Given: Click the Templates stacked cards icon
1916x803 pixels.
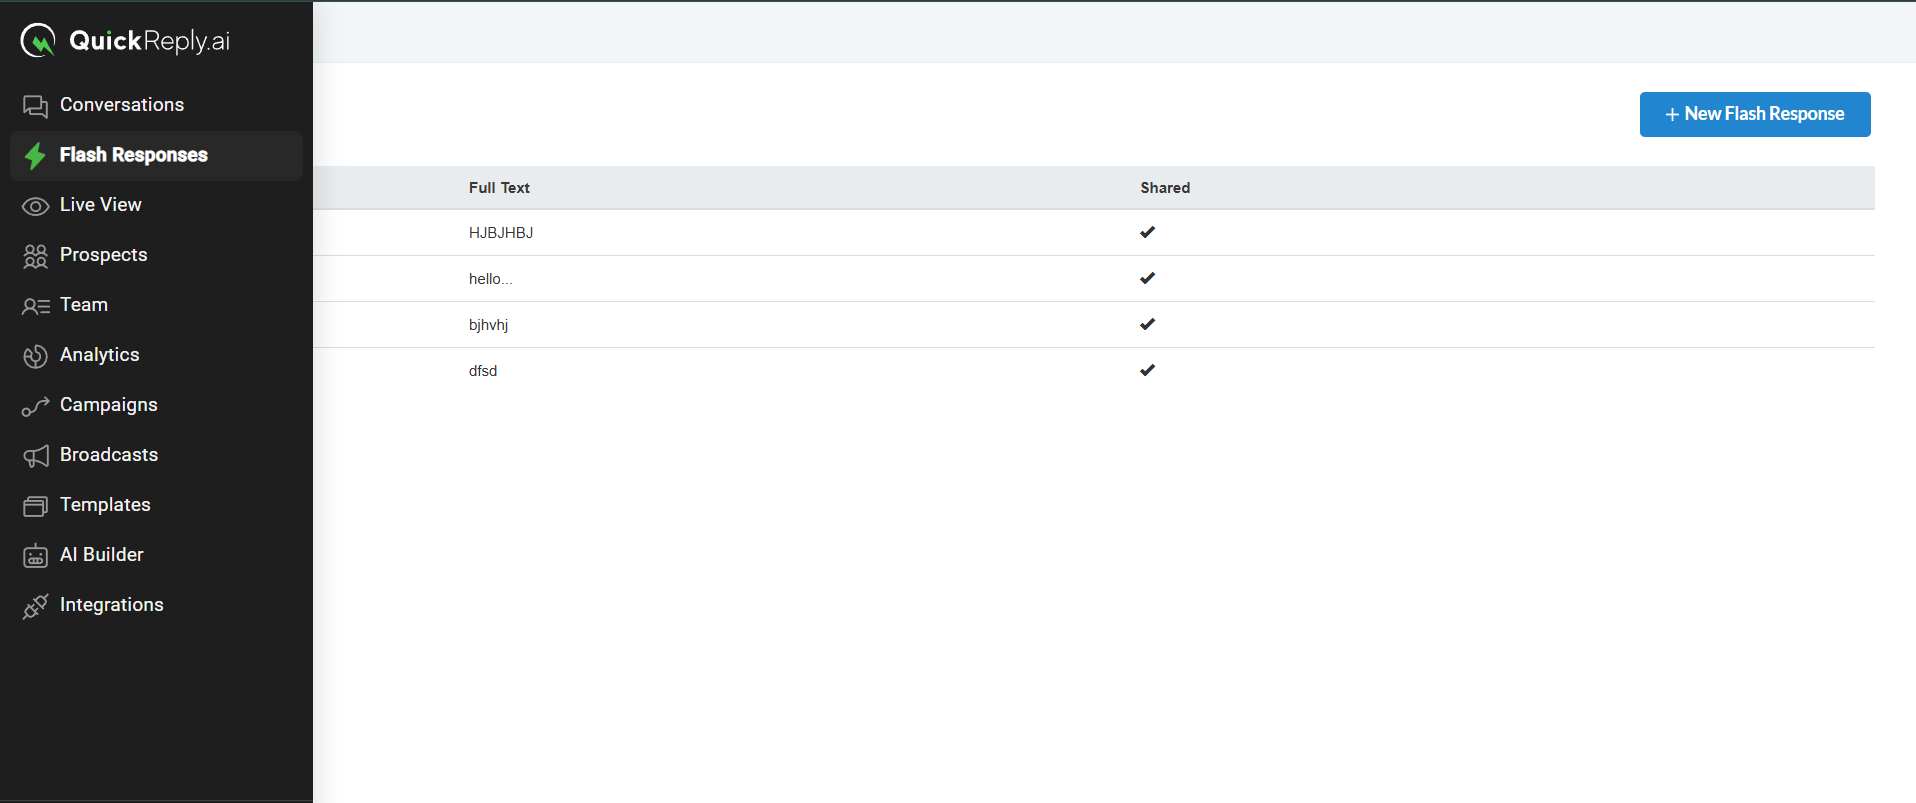Looking at the screenshot, I should tap(35, 506).
